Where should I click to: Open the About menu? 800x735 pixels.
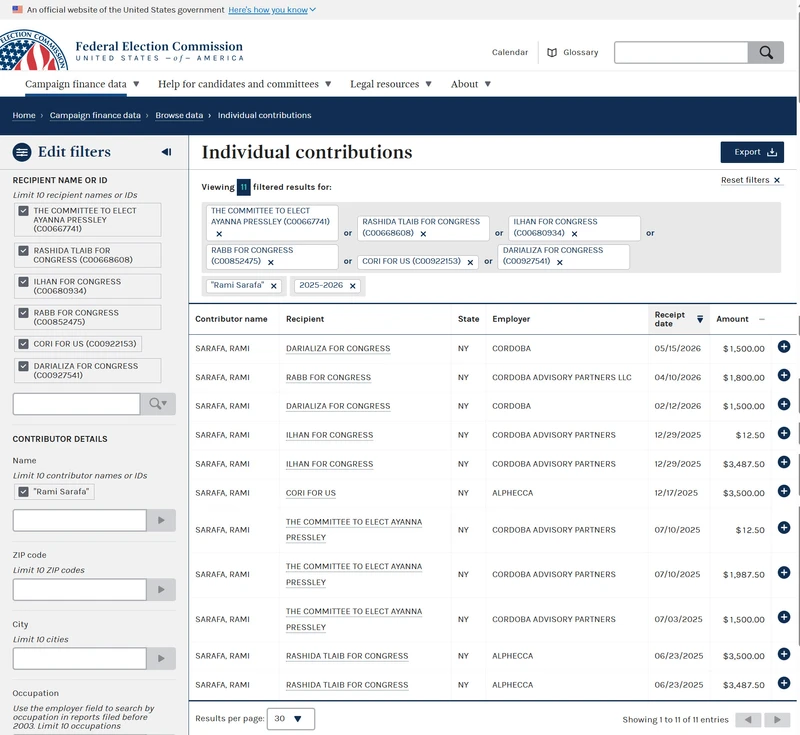[470, 84]
